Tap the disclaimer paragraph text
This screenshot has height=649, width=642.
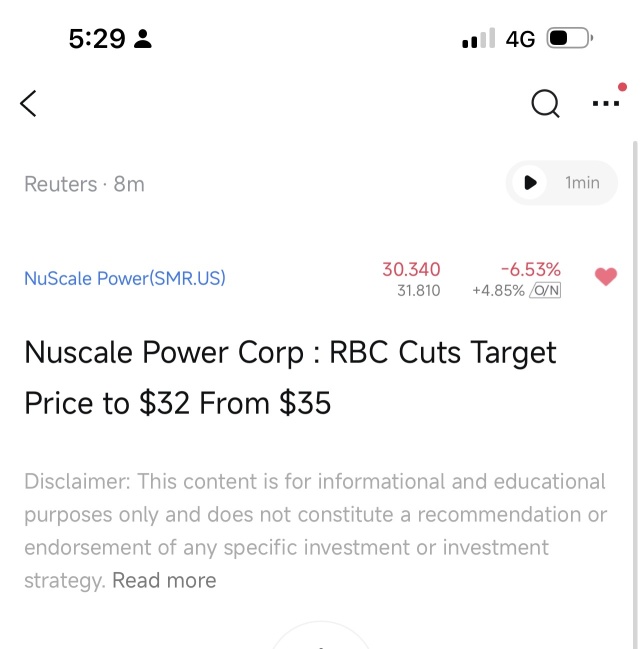click(315, 514)
